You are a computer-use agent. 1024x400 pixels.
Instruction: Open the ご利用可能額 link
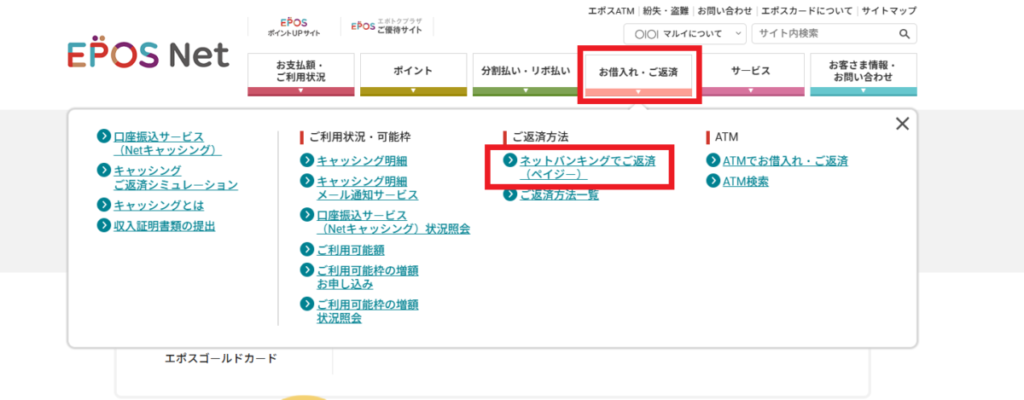click(x=351, y=250)
